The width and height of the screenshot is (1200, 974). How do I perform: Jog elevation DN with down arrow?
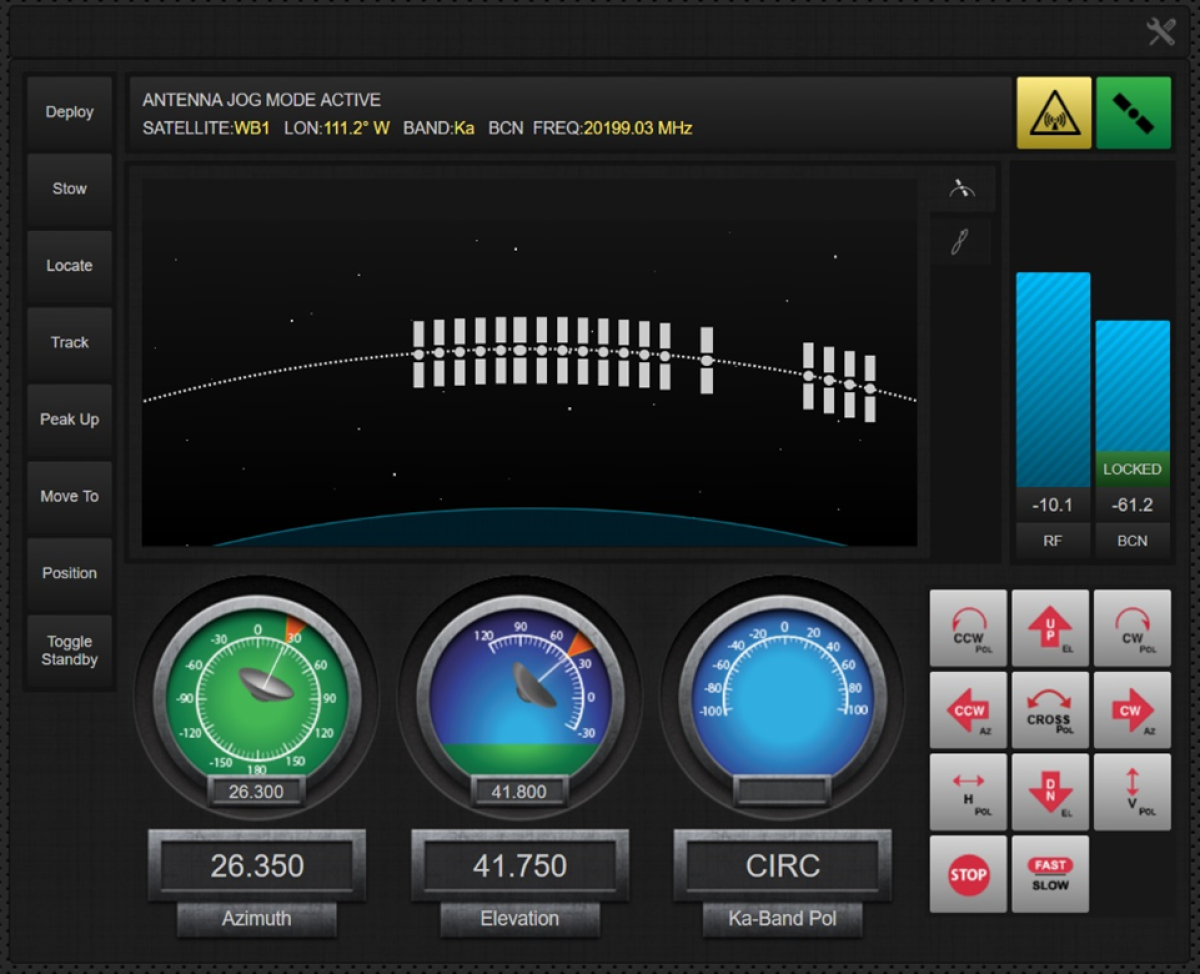1050,792
